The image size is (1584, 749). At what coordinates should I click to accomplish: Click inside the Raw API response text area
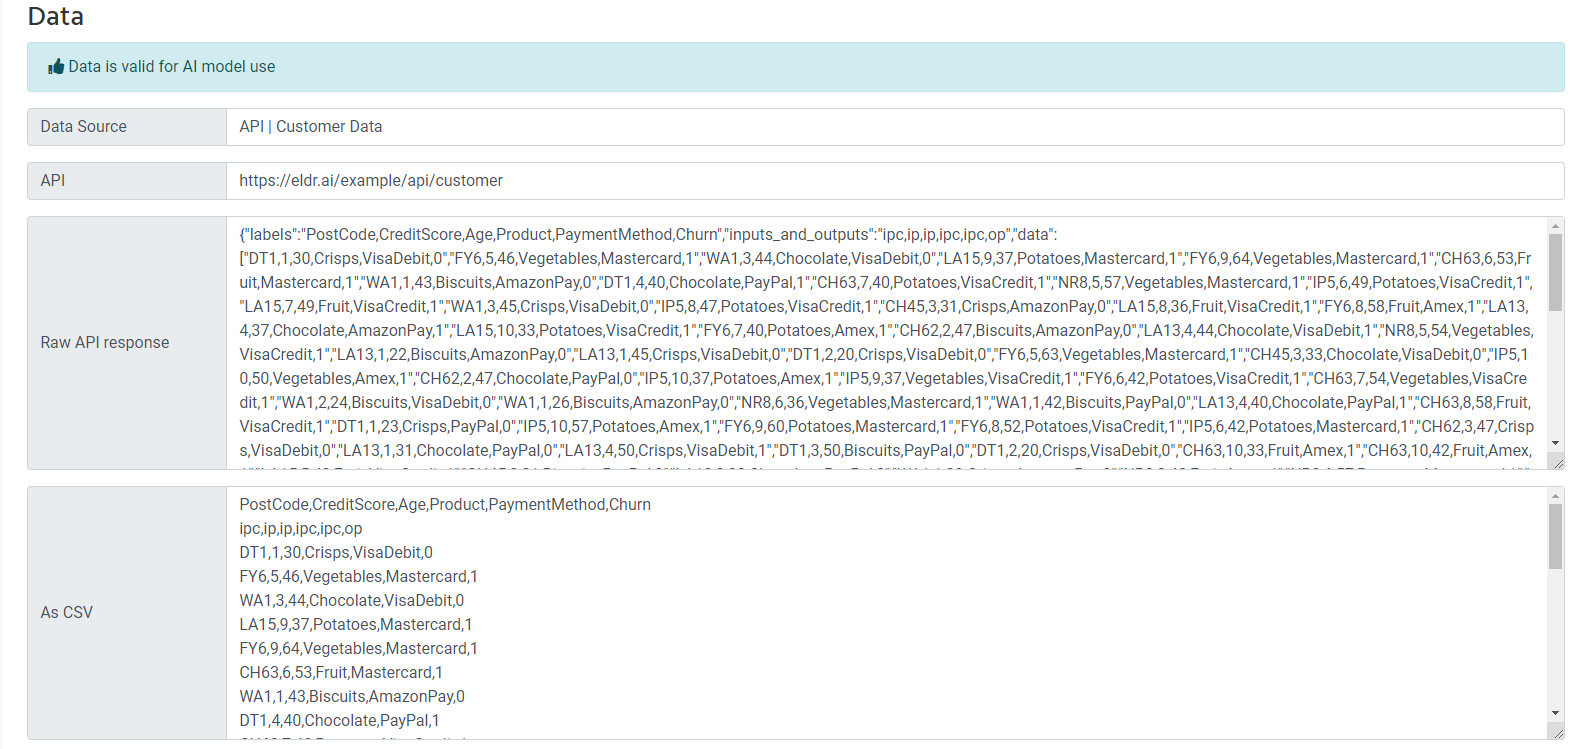click(x=886, y=343)
